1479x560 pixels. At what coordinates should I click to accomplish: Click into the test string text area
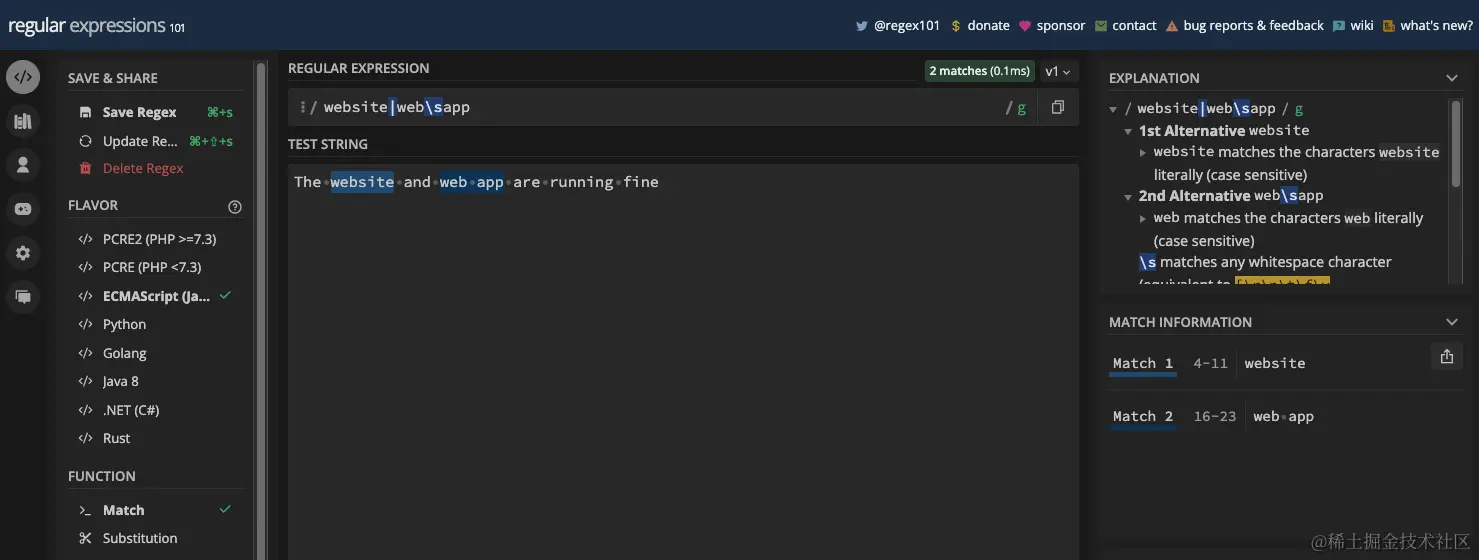(683, 362)
